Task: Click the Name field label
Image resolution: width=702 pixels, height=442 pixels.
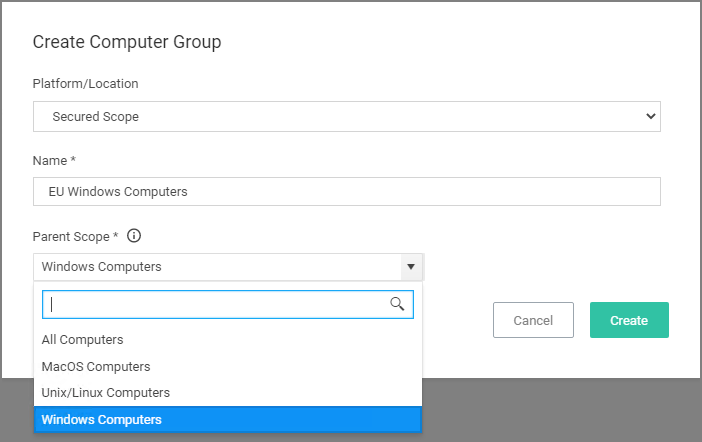Action: click(x=55, y=160)
